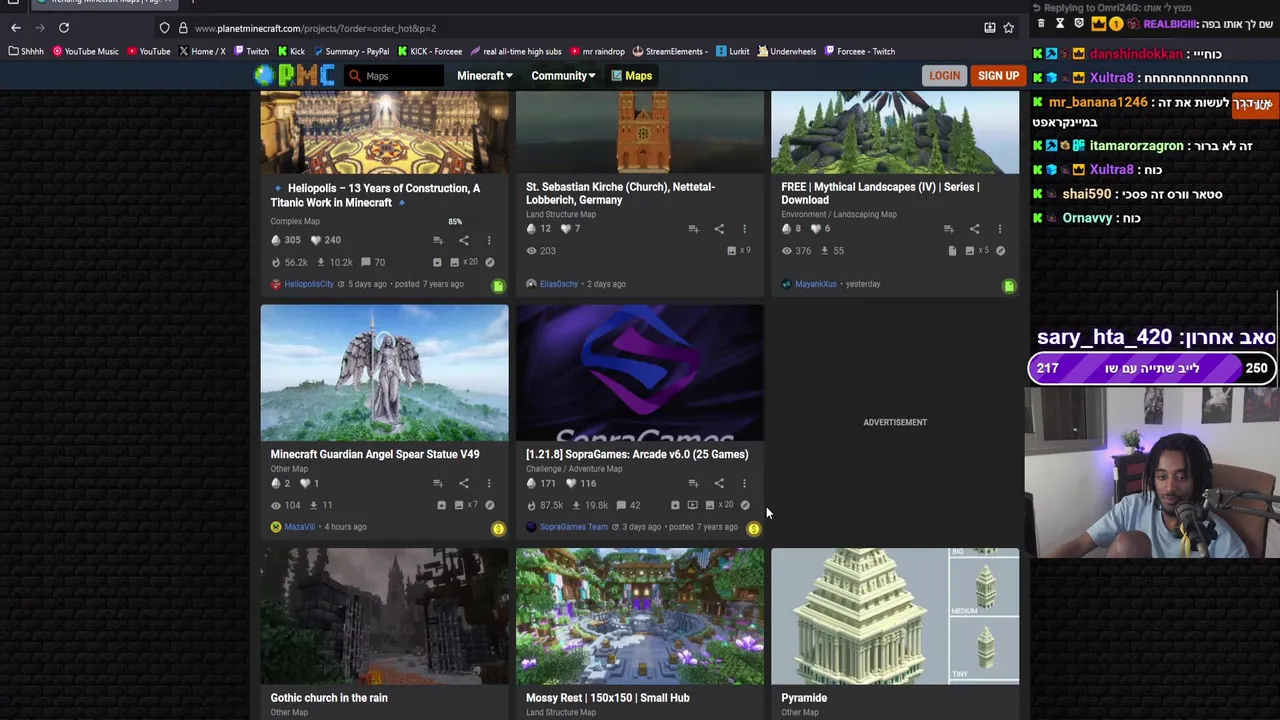Click the yellow coin badge on Guardian Angel card
This screenshot has width=1280, height=720.
click(x=498, y=529)
